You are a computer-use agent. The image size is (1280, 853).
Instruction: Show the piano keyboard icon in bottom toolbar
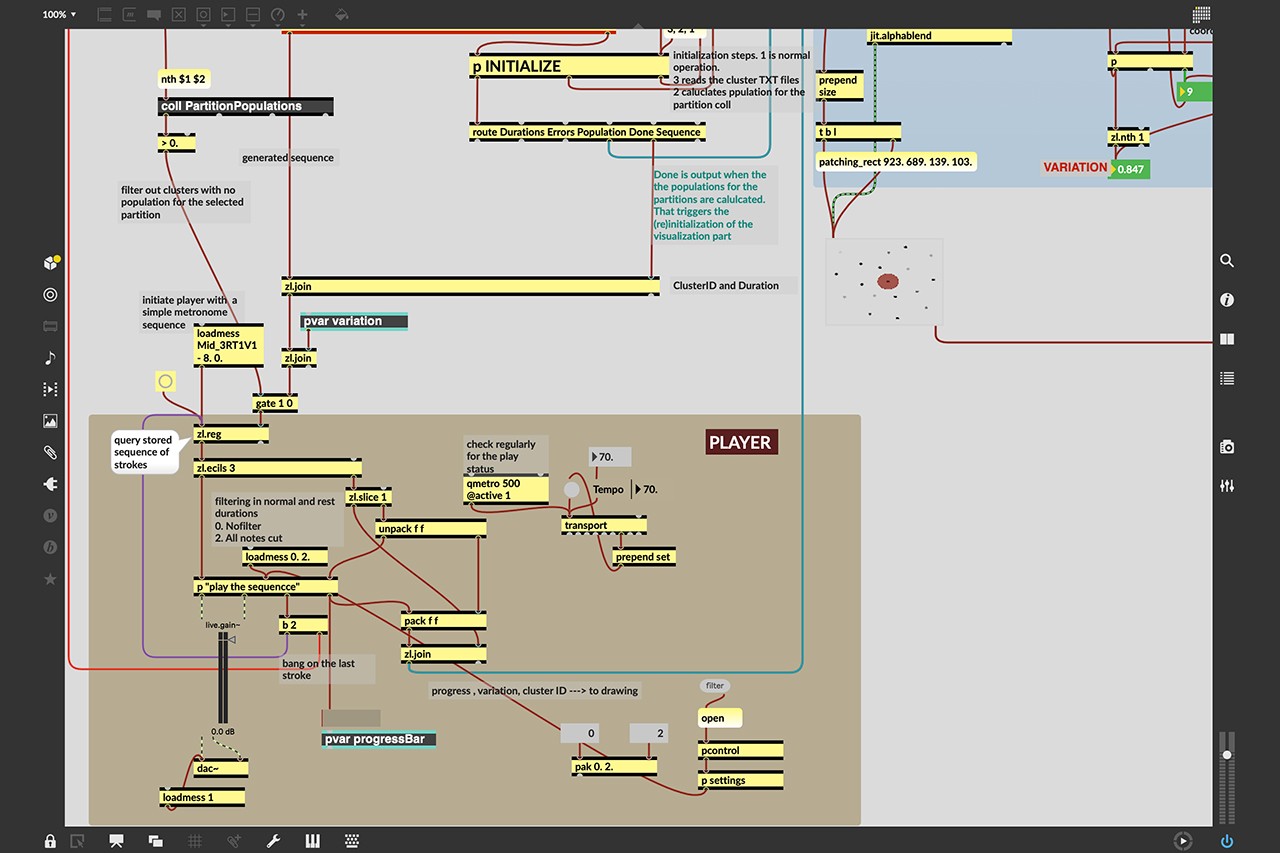coord(312,841)
